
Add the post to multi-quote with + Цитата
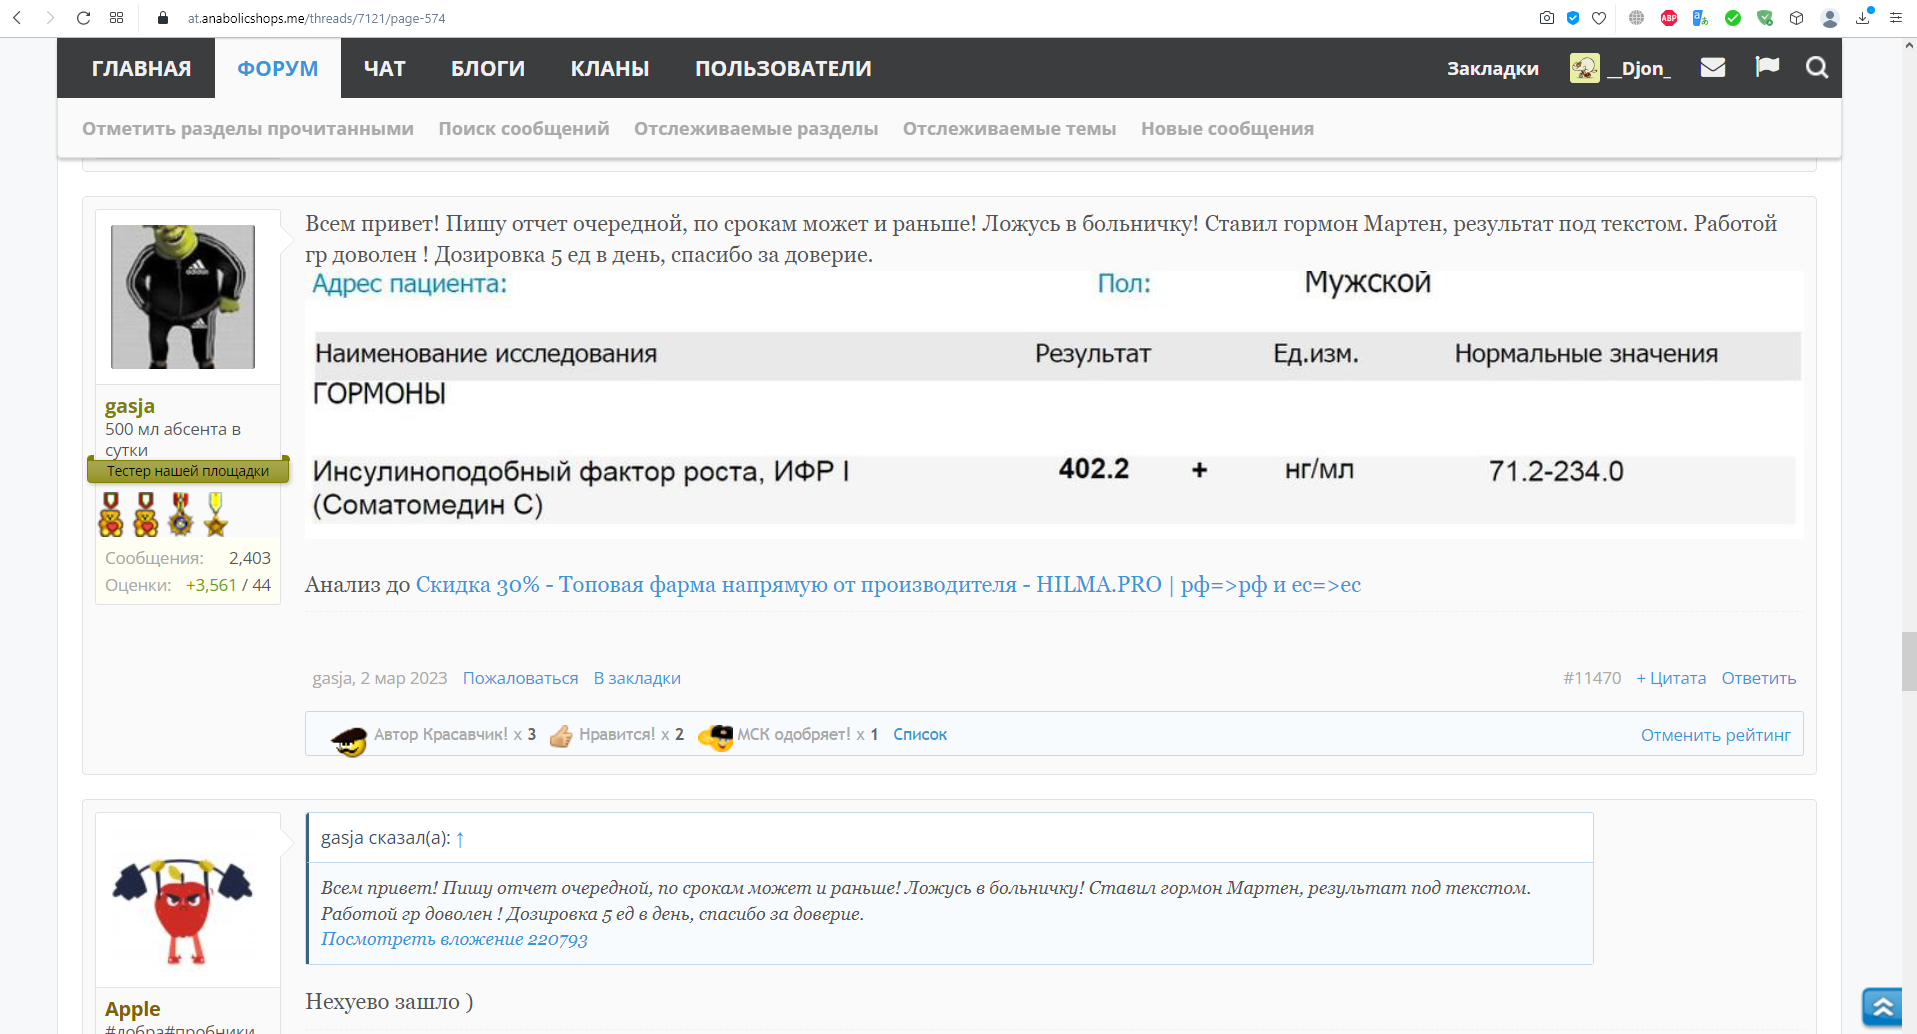pos(1670,678)
